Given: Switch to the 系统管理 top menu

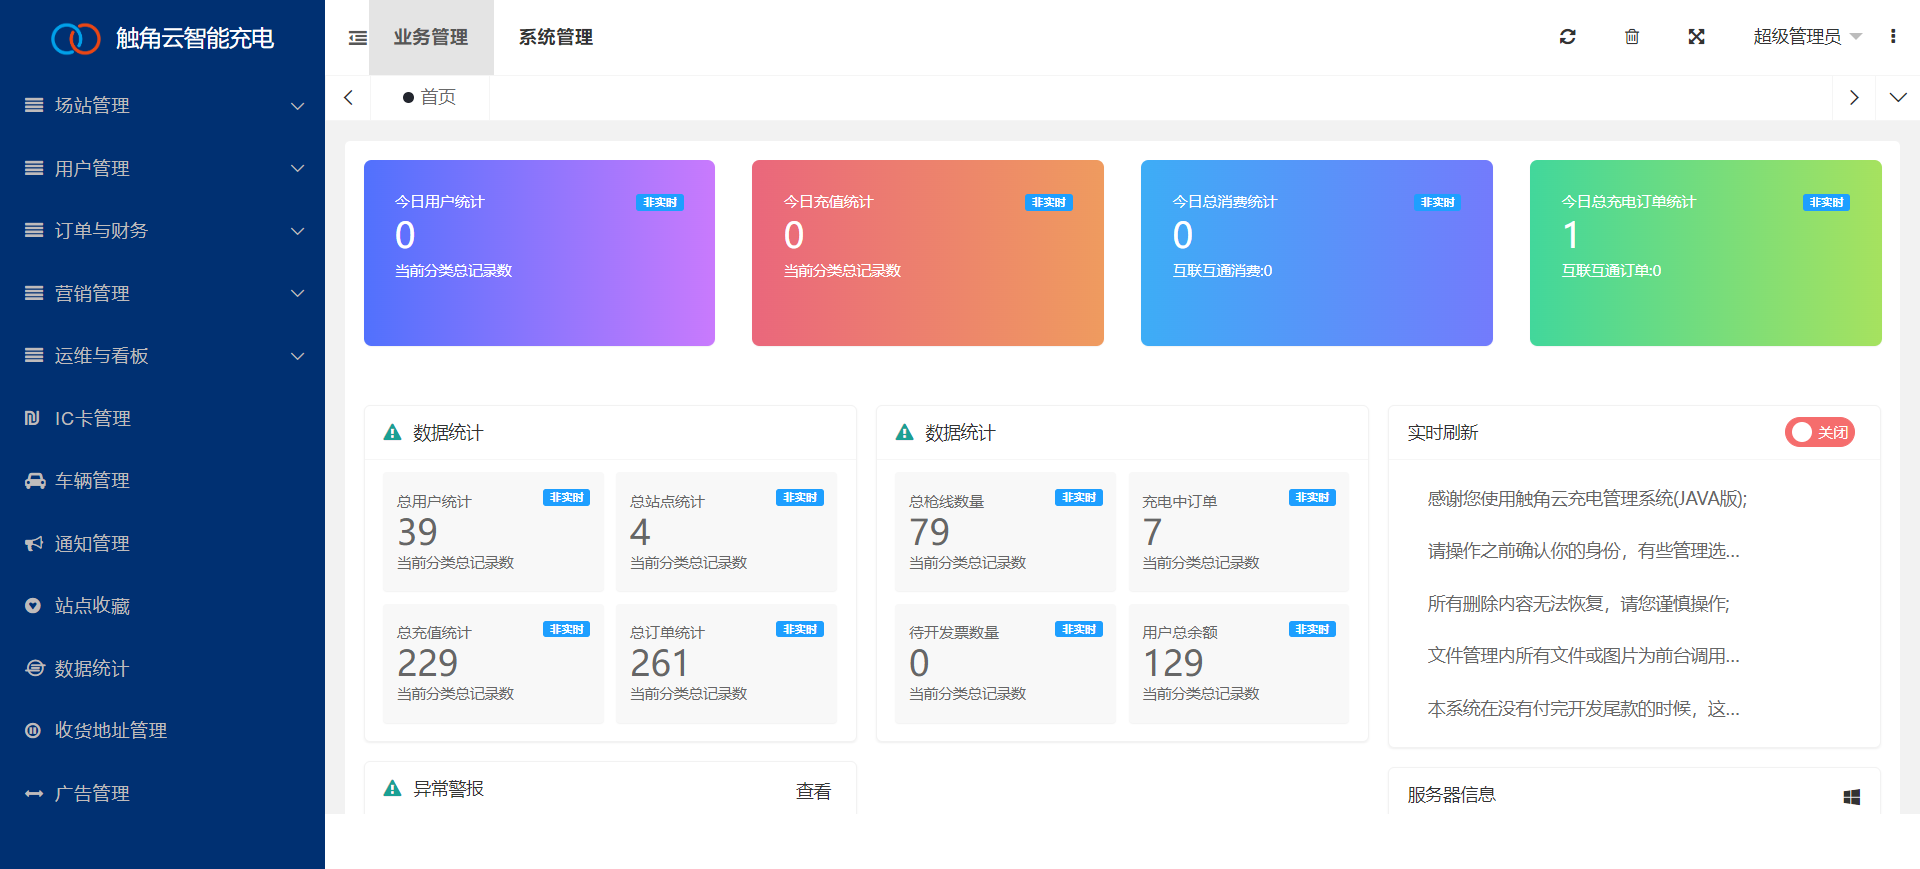Looking at the screenshot, I should [555, 38].
